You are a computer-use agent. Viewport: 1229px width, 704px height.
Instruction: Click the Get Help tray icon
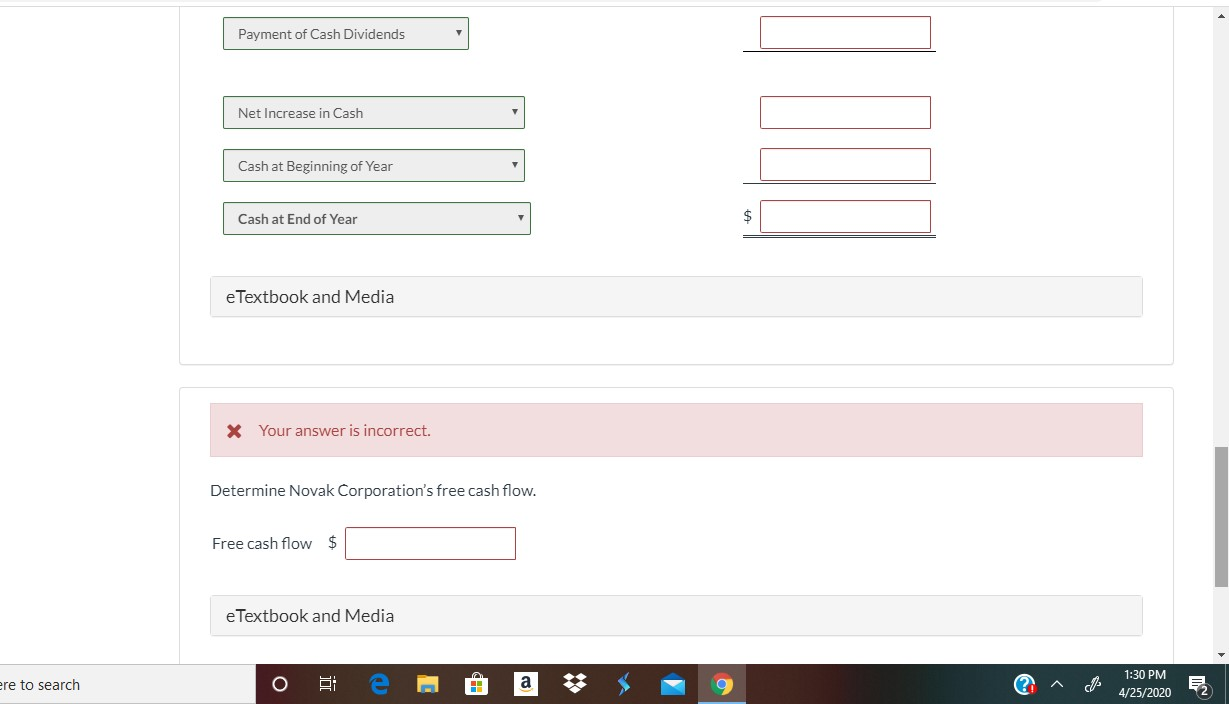pos(1025,685)
